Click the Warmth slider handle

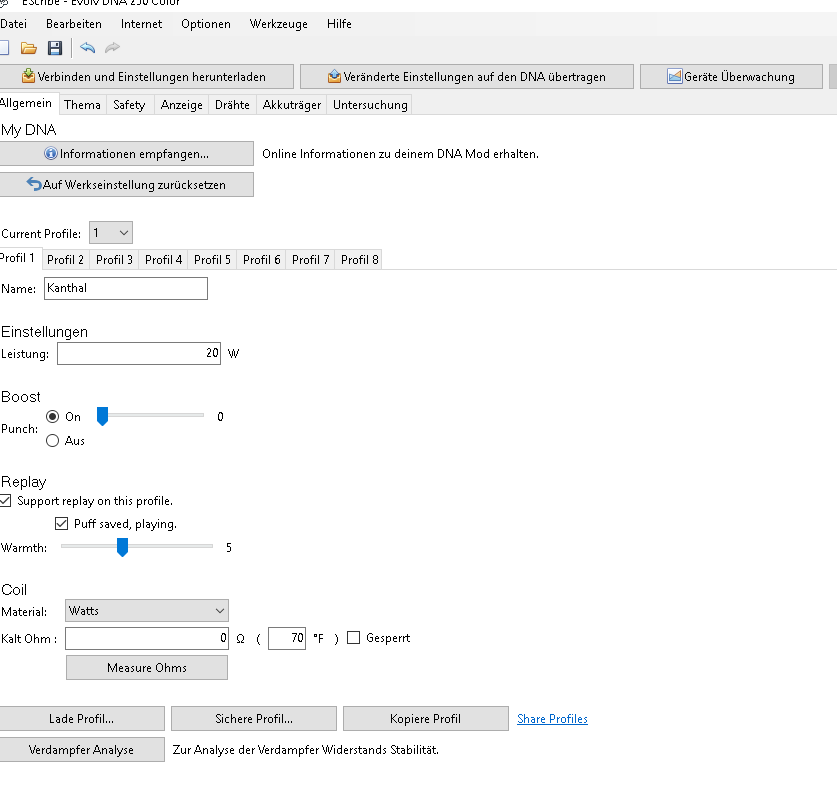tap(122, 547)
